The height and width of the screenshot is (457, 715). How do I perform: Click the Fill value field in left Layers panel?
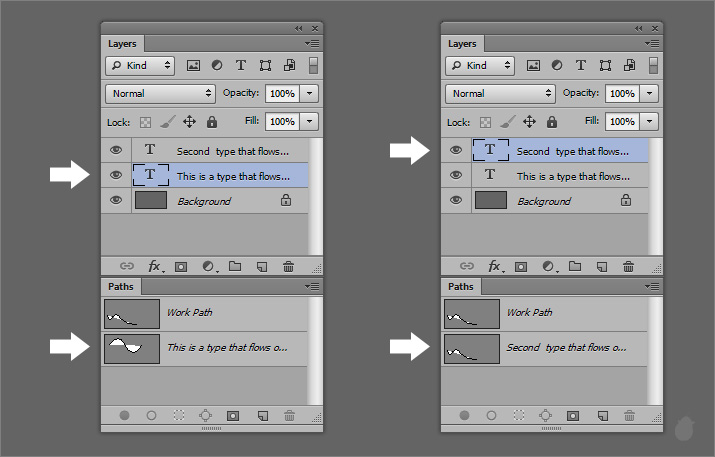(281, 121)
